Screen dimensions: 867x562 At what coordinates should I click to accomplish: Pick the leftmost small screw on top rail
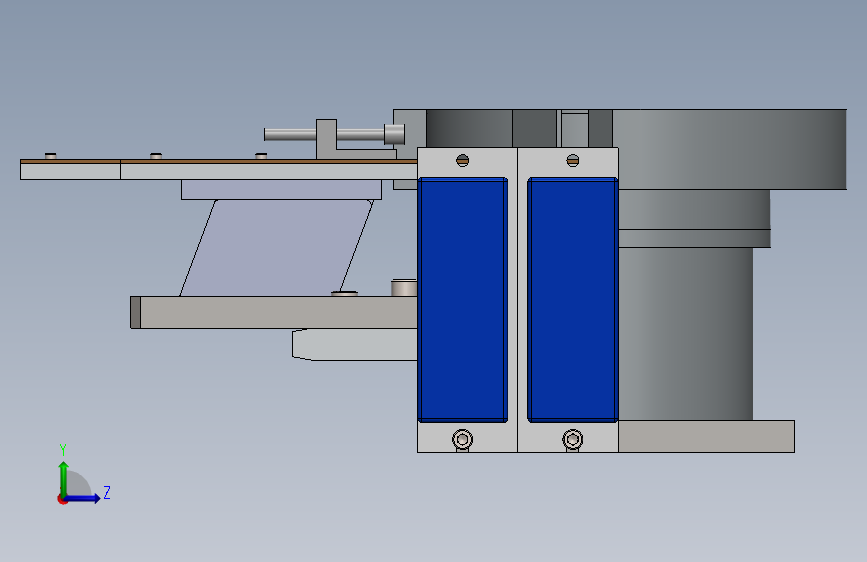coord(50,156)
